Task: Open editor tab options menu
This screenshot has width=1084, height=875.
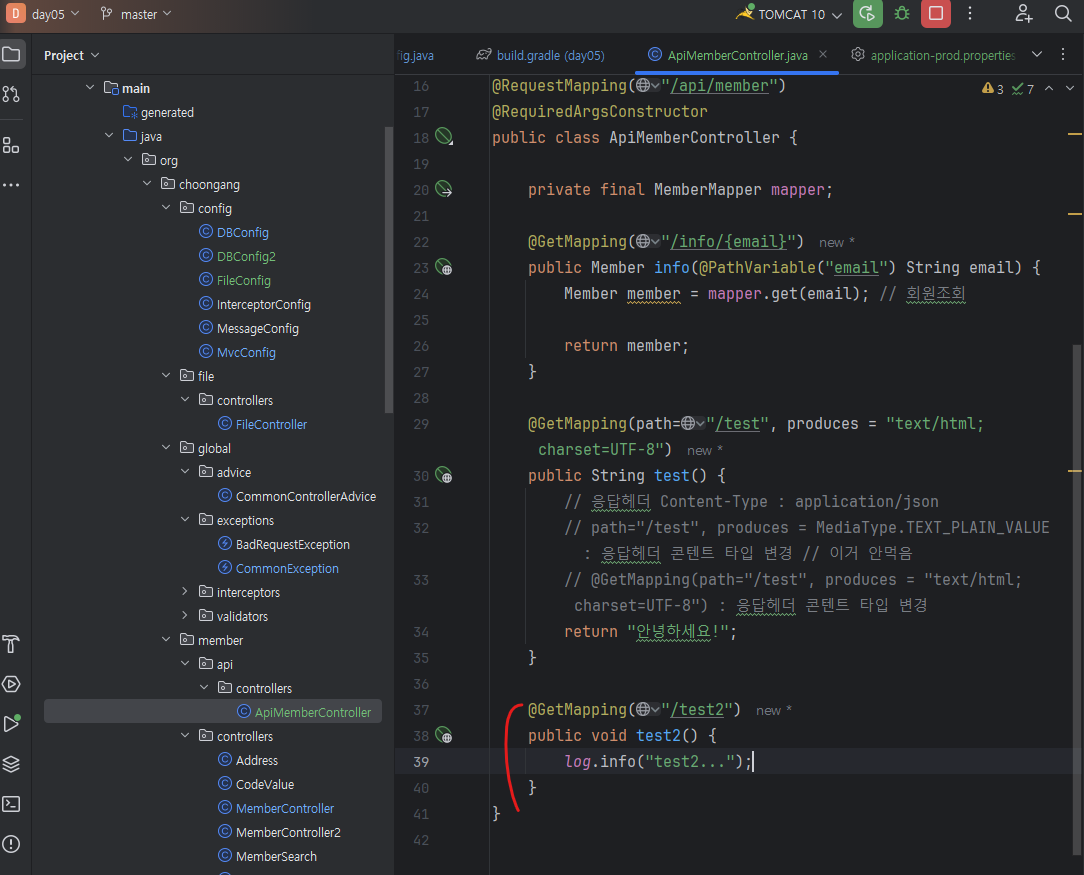Action: pos(1063,55)
